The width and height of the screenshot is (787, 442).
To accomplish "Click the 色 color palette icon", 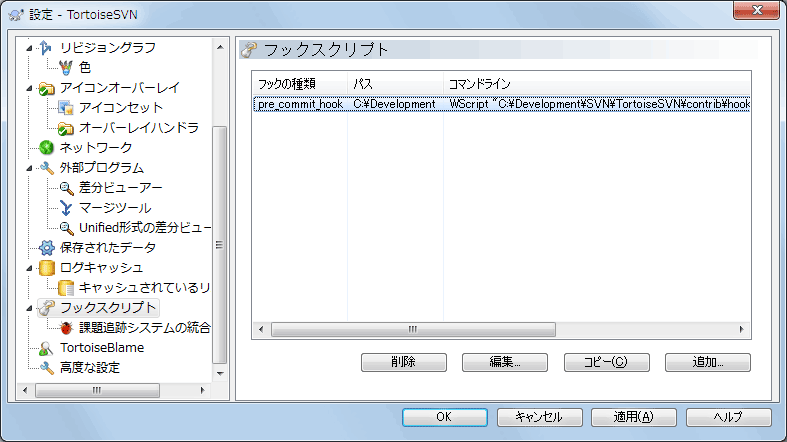I will click(66, 67).
